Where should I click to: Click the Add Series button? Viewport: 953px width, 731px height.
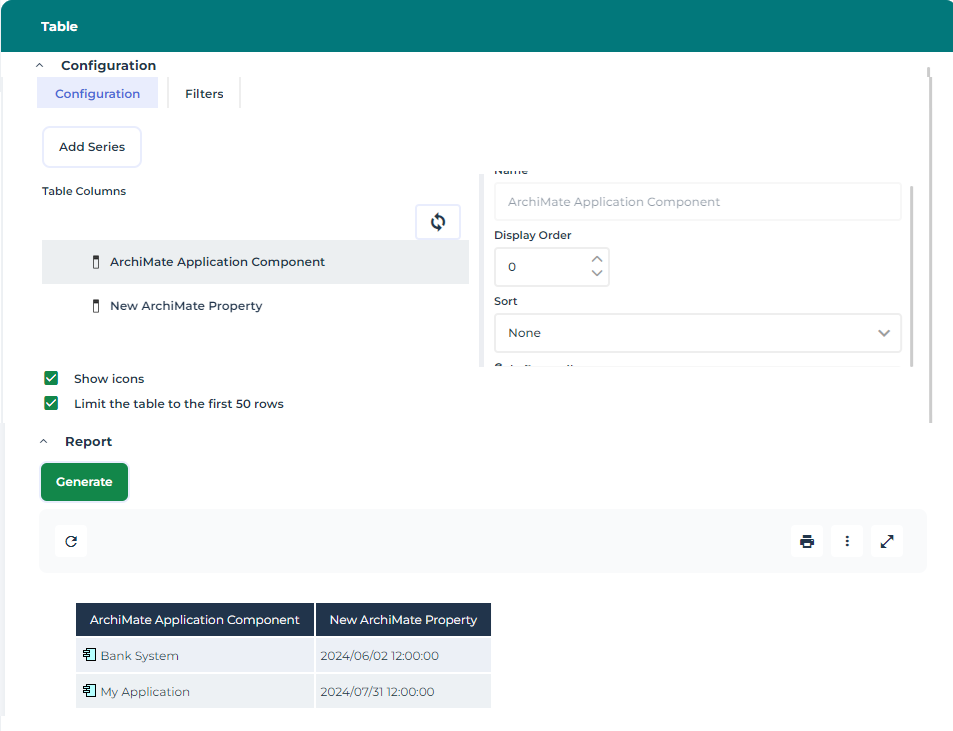point(92,147)
